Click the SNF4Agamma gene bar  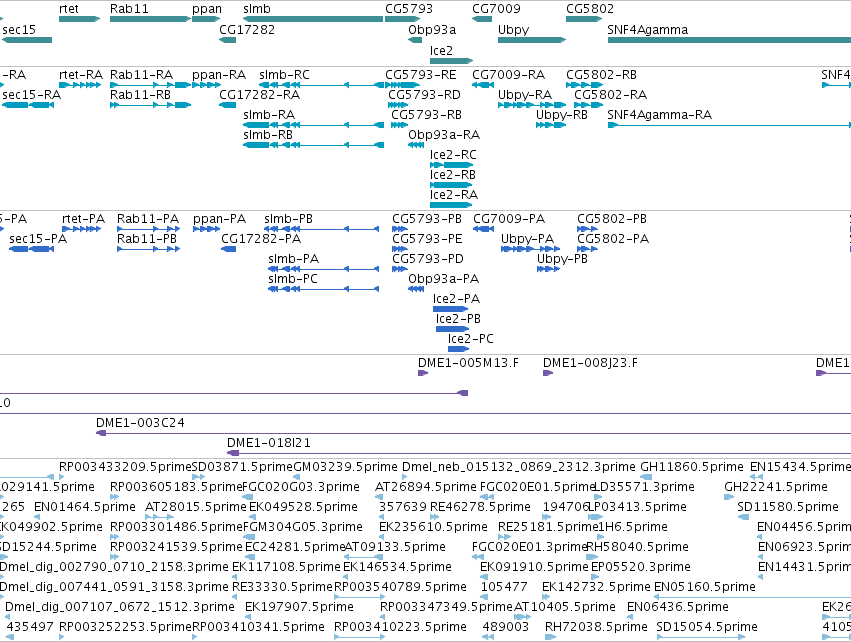[729, 40]
